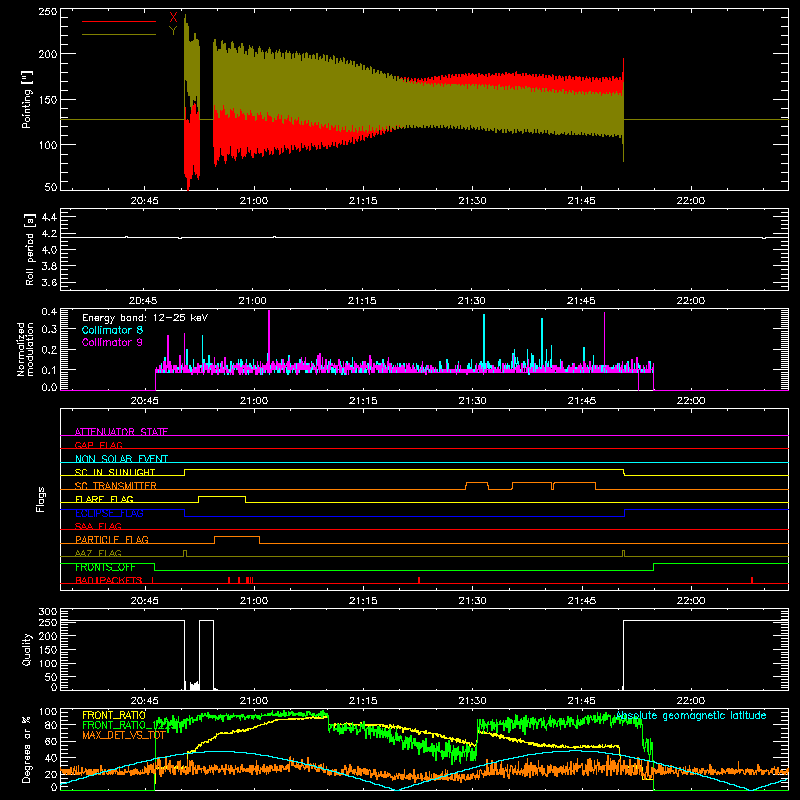800x800 pixels.
Task: Click 20:45 under the Quality plot
Action: click(x=144, y=701)
